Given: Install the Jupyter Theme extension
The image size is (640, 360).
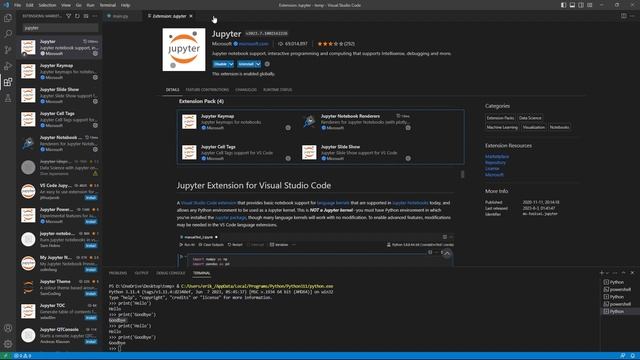Looking at the screenshot, I should [x=91, y=293].
